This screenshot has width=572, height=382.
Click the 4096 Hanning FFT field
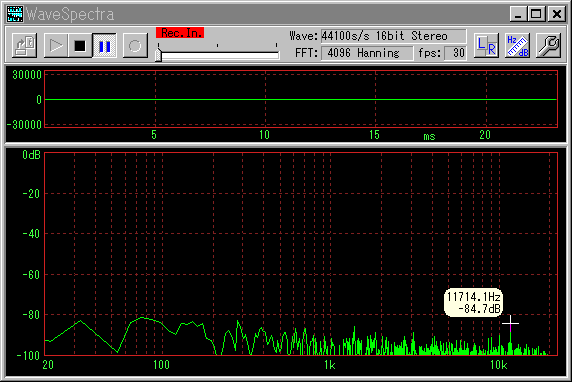(x=367, y=53)
